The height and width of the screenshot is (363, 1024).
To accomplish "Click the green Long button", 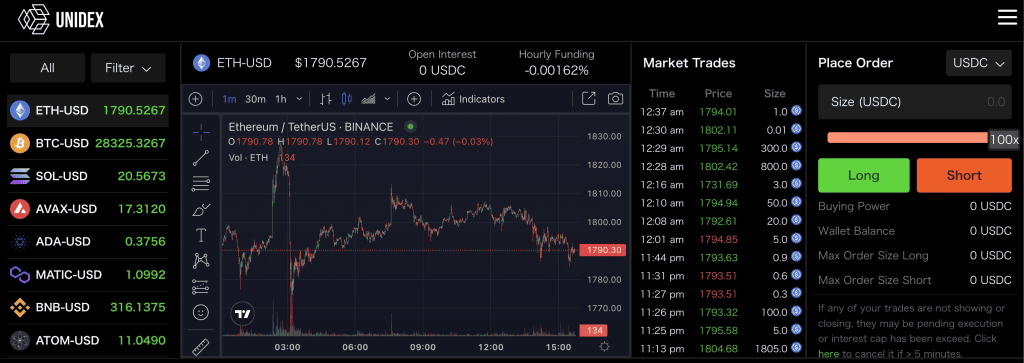I will (x=863, y=175).
